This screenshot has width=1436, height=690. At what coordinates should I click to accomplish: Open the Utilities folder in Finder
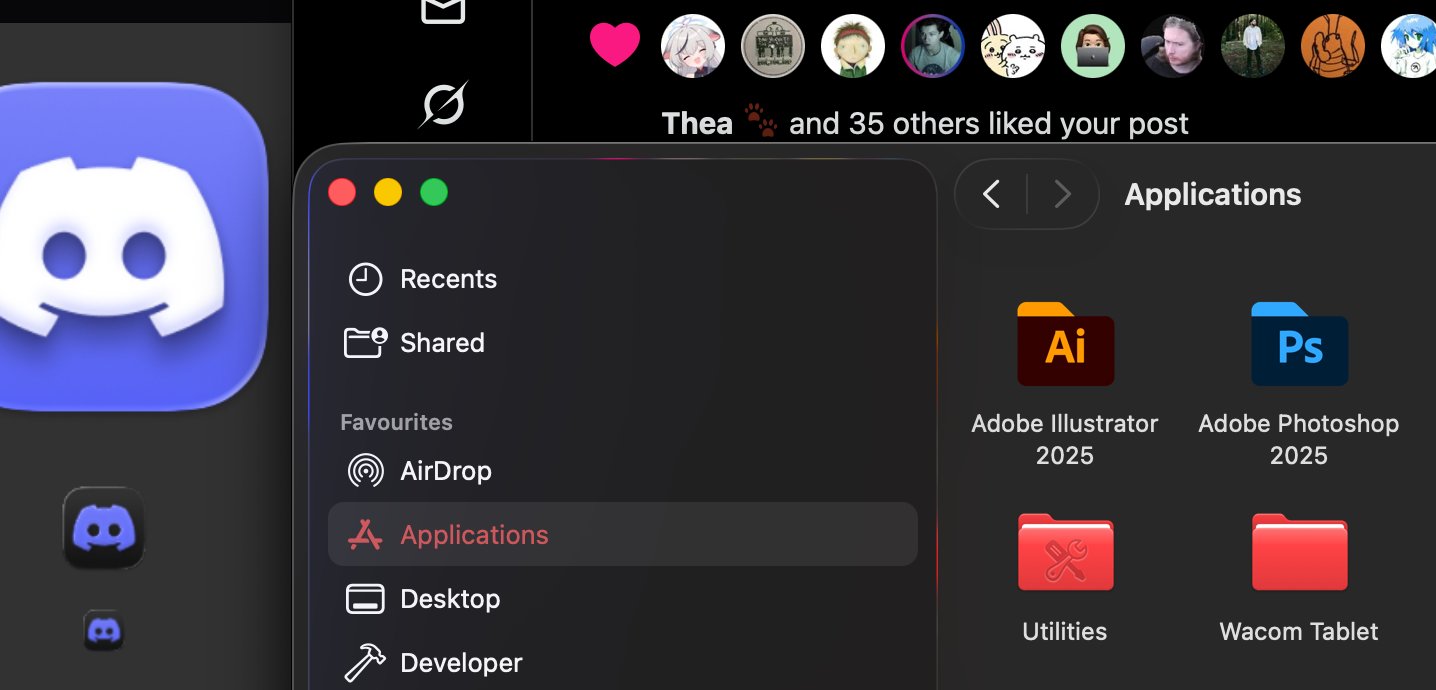[1065, 552]
